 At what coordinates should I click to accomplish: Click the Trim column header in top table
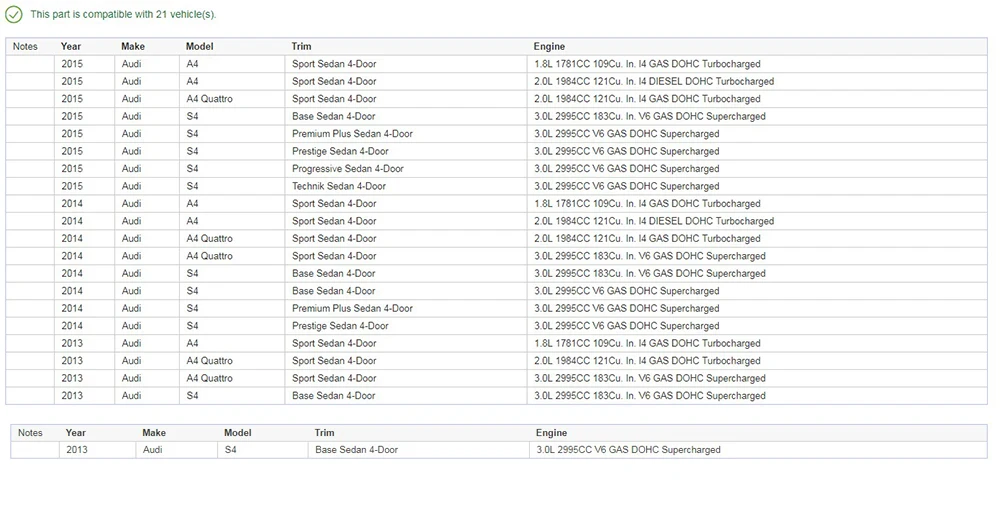coord(302,46)
